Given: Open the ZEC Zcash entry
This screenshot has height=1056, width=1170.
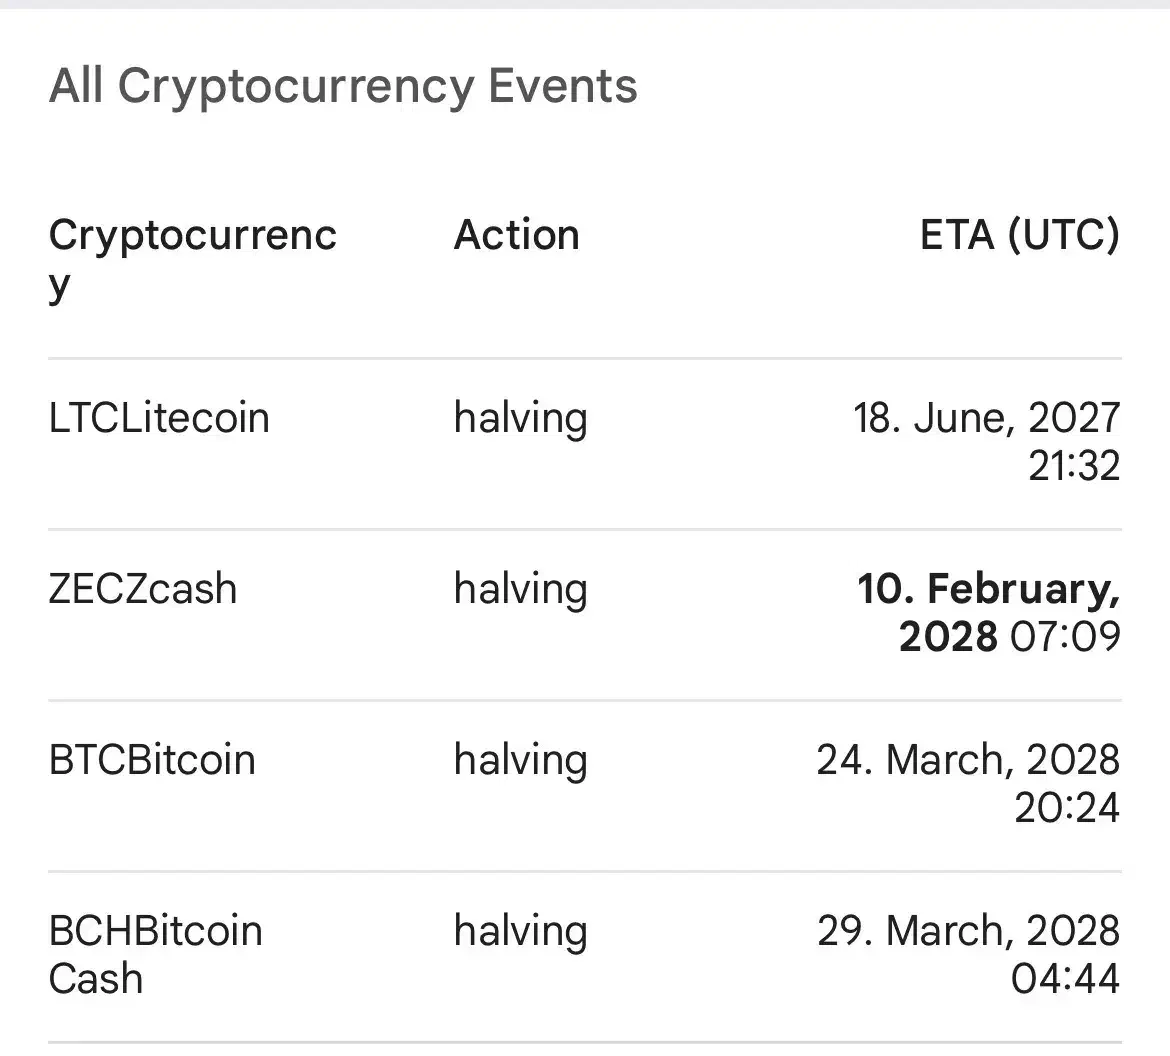Looking at the screenshot, I should coord(143,589).
